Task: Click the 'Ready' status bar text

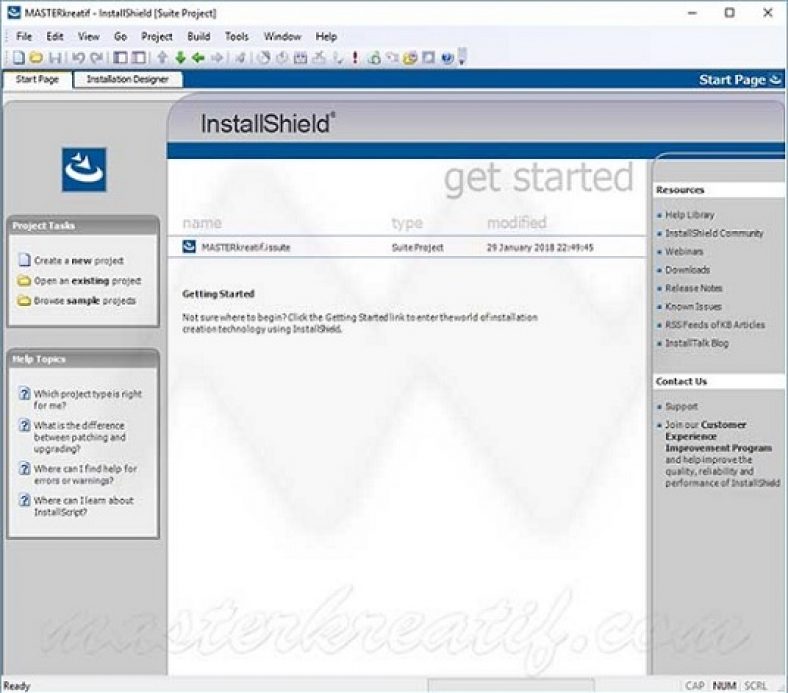Action: (x=17, y=685)
